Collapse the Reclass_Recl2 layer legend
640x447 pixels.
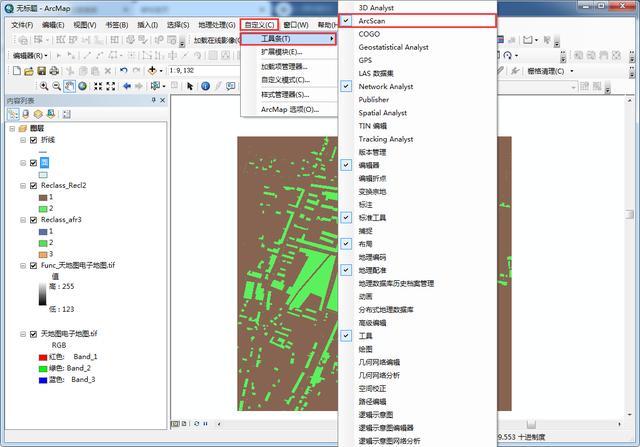pyautogui.click(x=23, y=186)
